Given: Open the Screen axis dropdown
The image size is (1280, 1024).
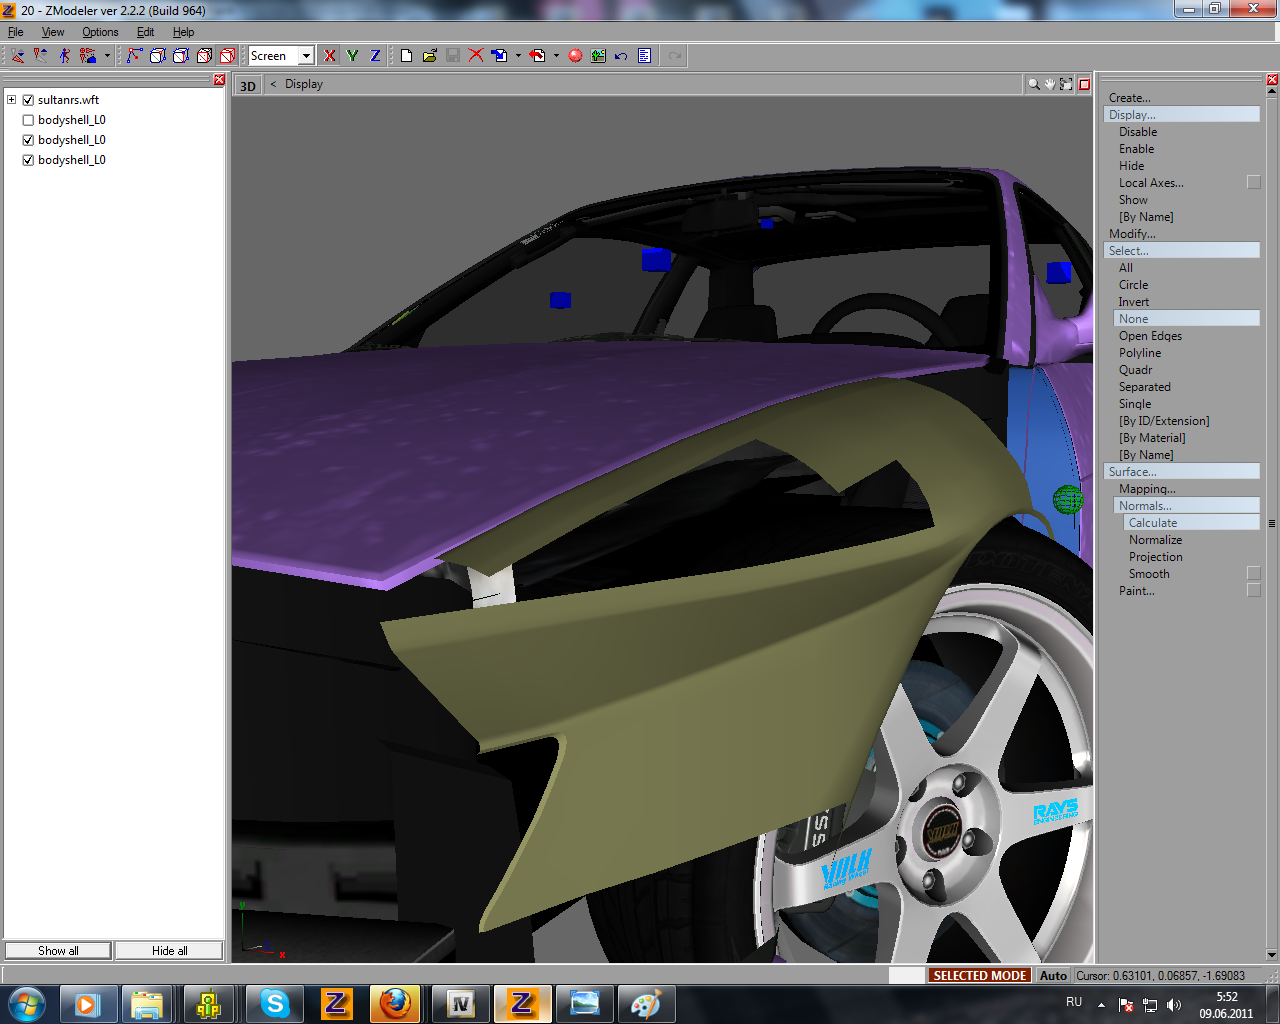Looking at the screenshot, I should click(306, 56).
